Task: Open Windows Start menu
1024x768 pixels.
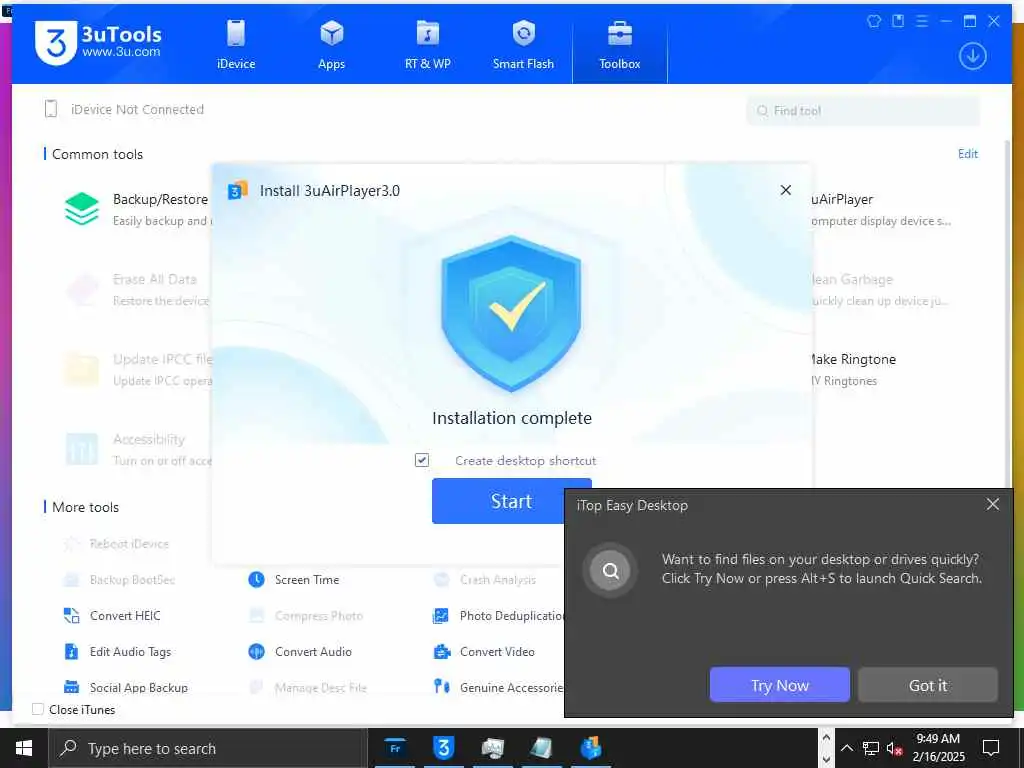Action: pyautogui.click(x=24, y=748)
